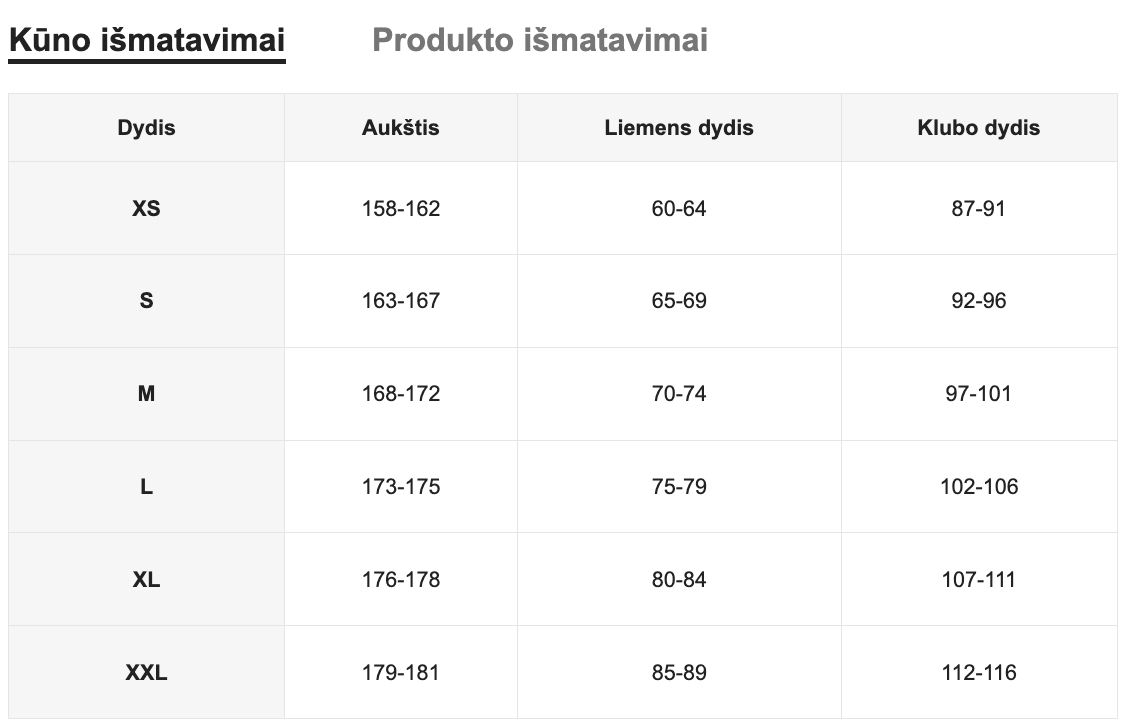Select the Klubo dydis column header
The image size is (1126, 720).
coord(978,128)
